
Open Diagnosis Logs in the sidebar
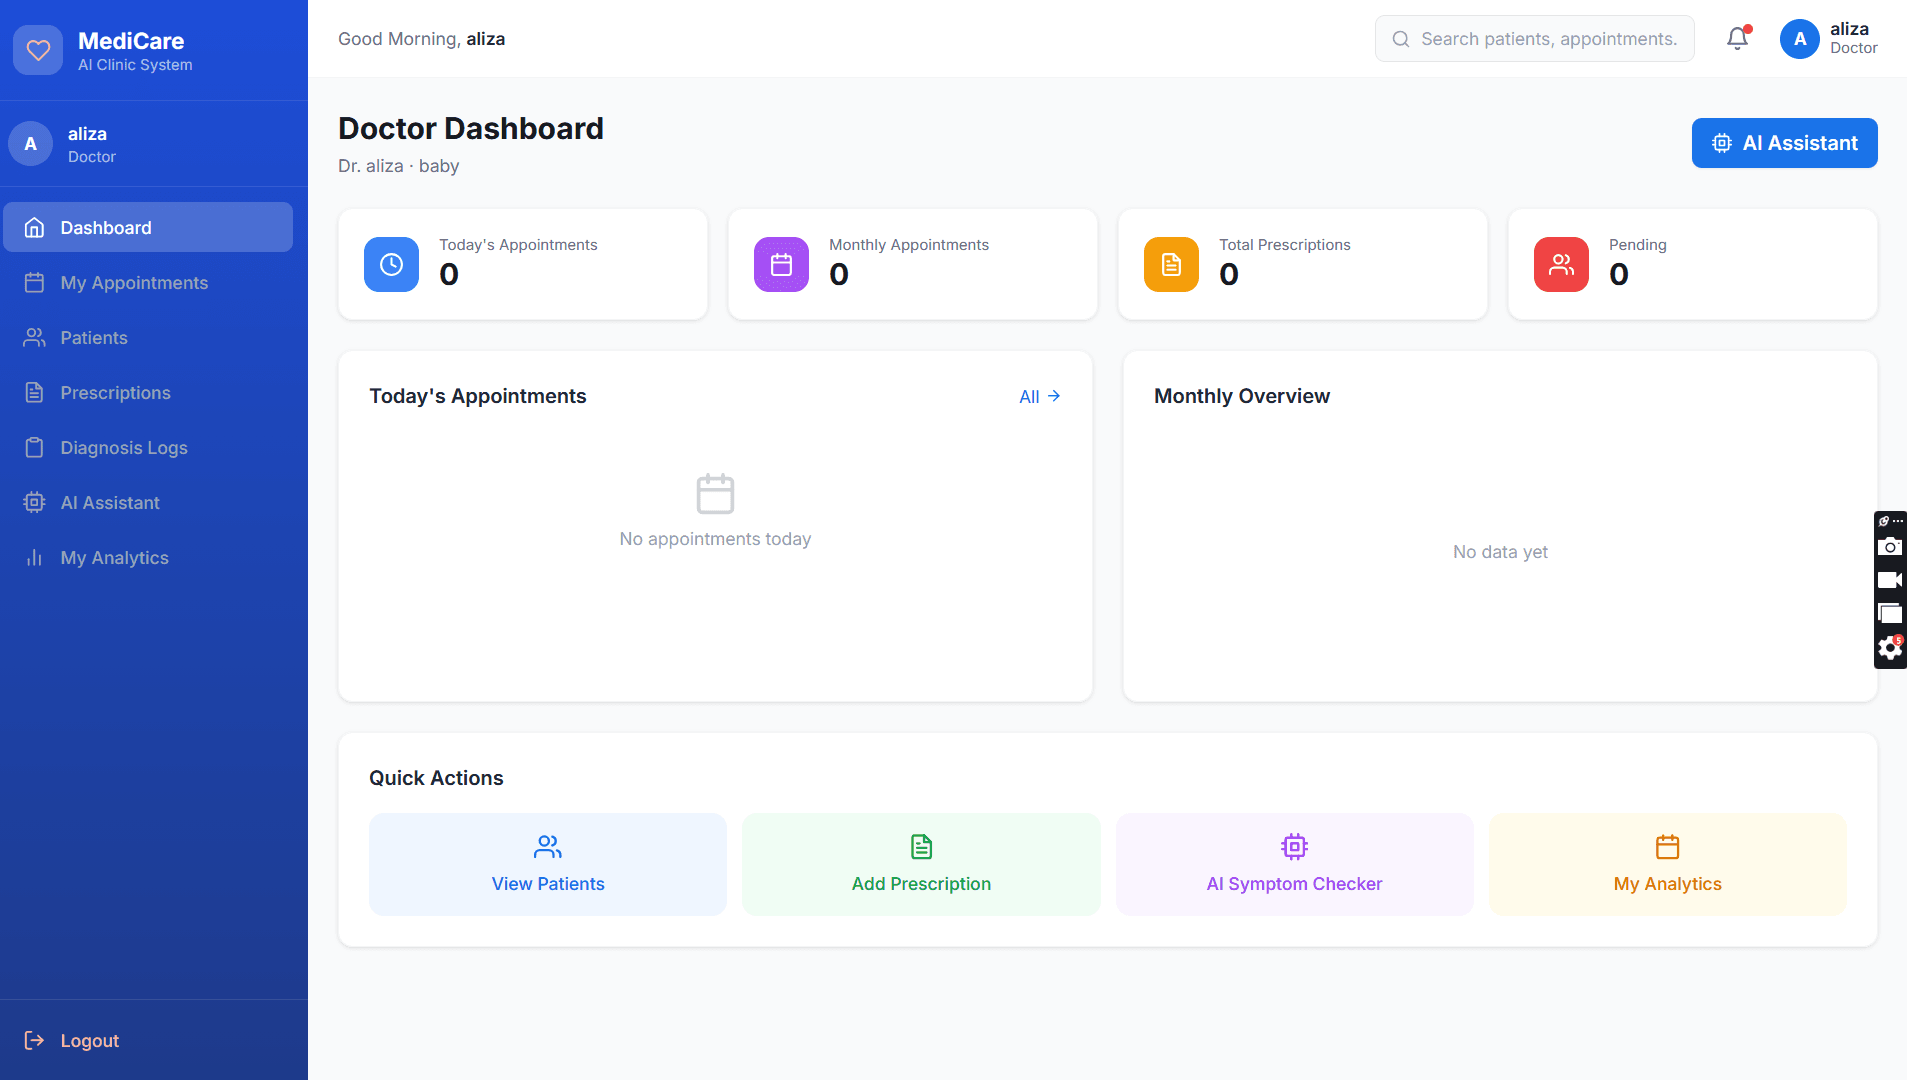tap(148, 447)
